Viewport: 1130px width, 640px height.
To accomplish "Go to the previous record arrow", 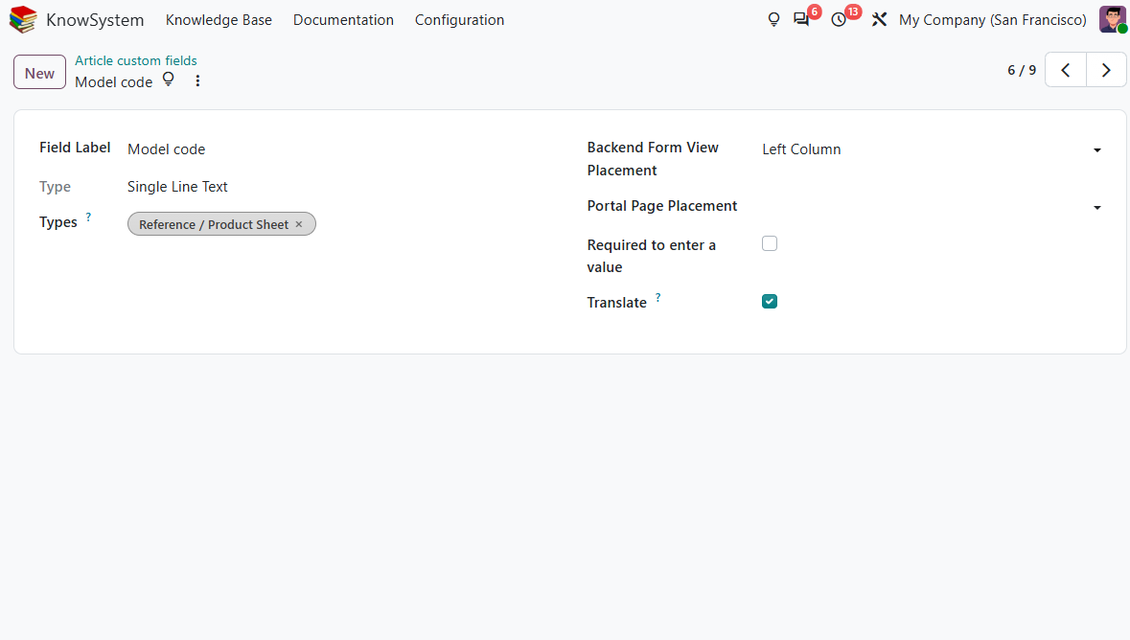I will pos(1065,70).
